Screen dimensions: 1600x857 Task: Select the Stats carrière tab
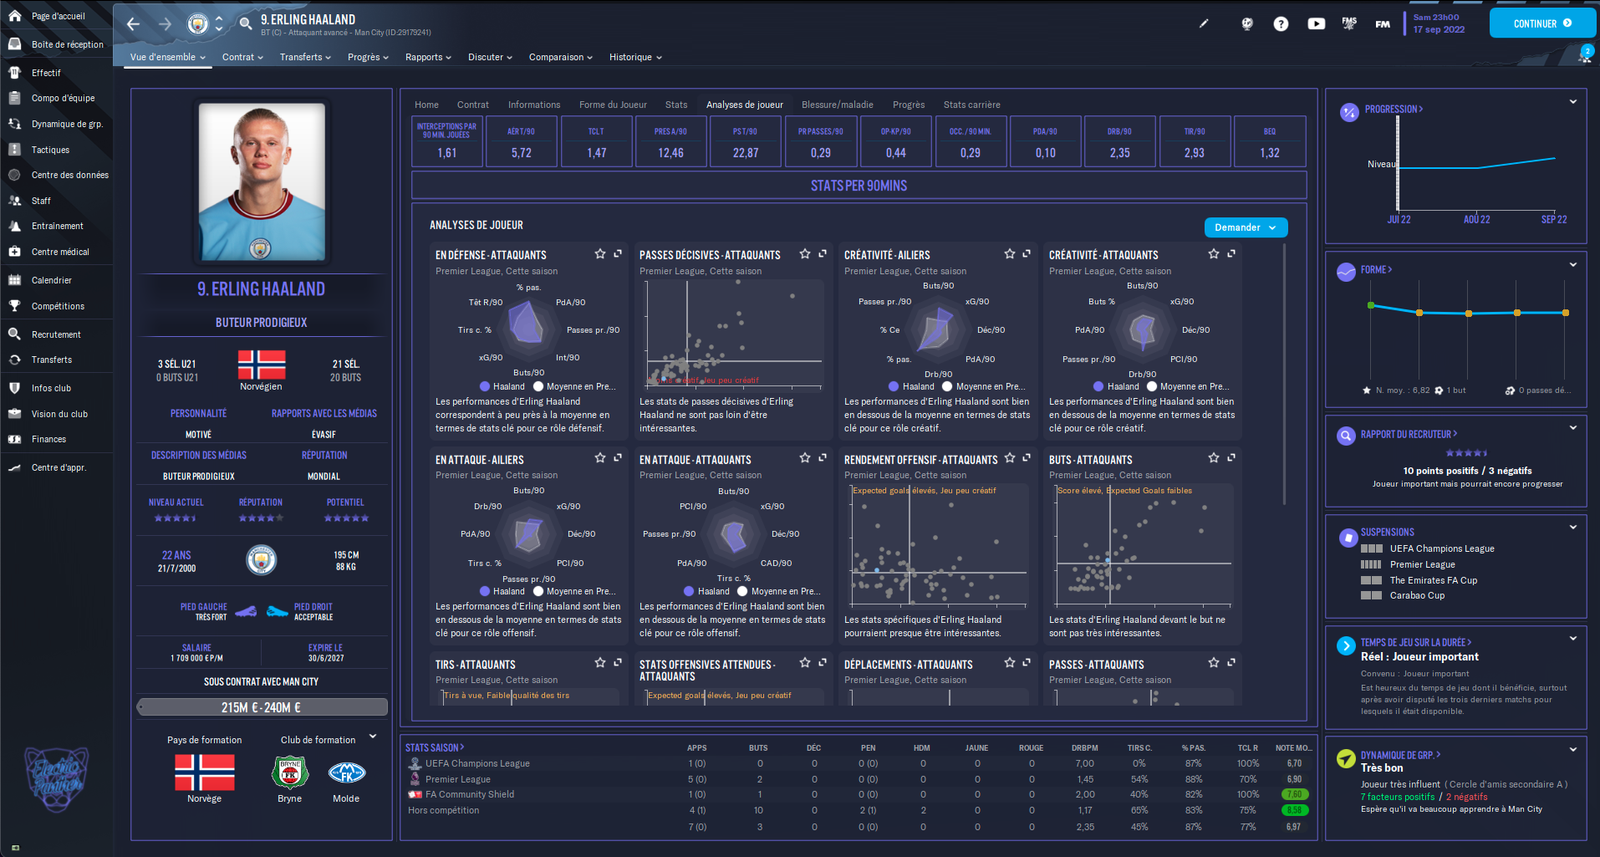(971, 105)
